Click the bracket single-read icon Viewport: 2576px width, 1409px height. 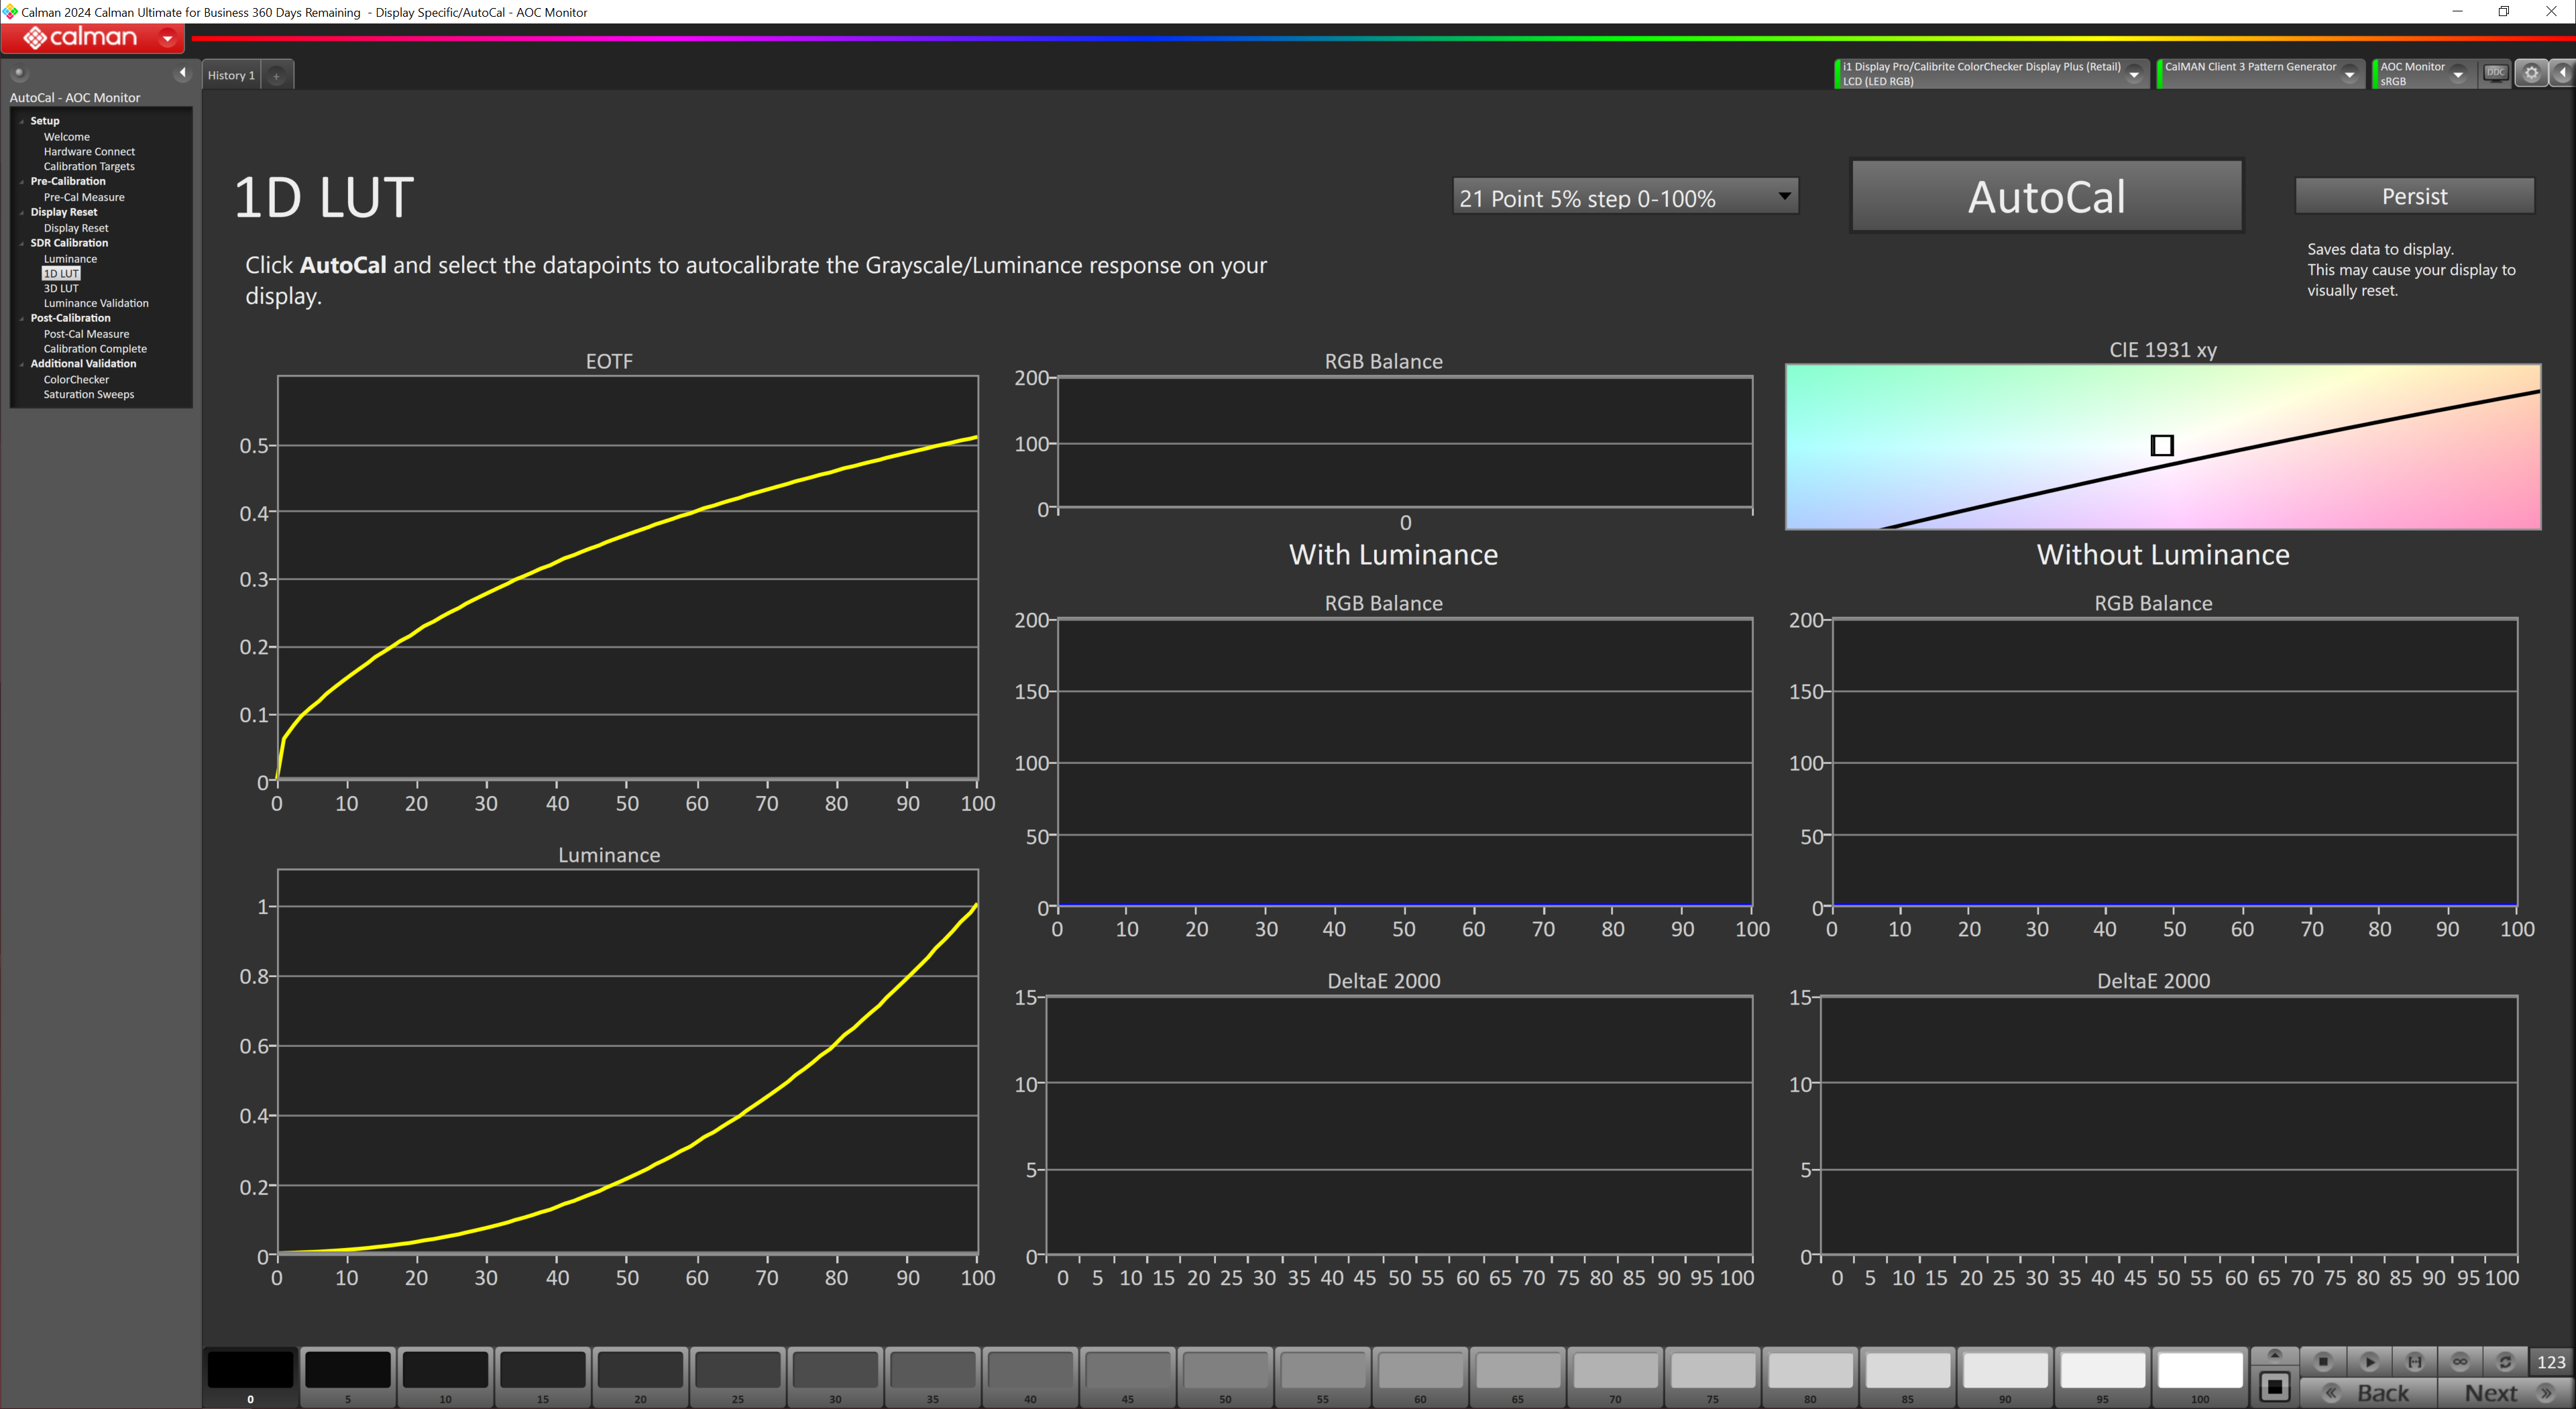coord(2414,1361)
